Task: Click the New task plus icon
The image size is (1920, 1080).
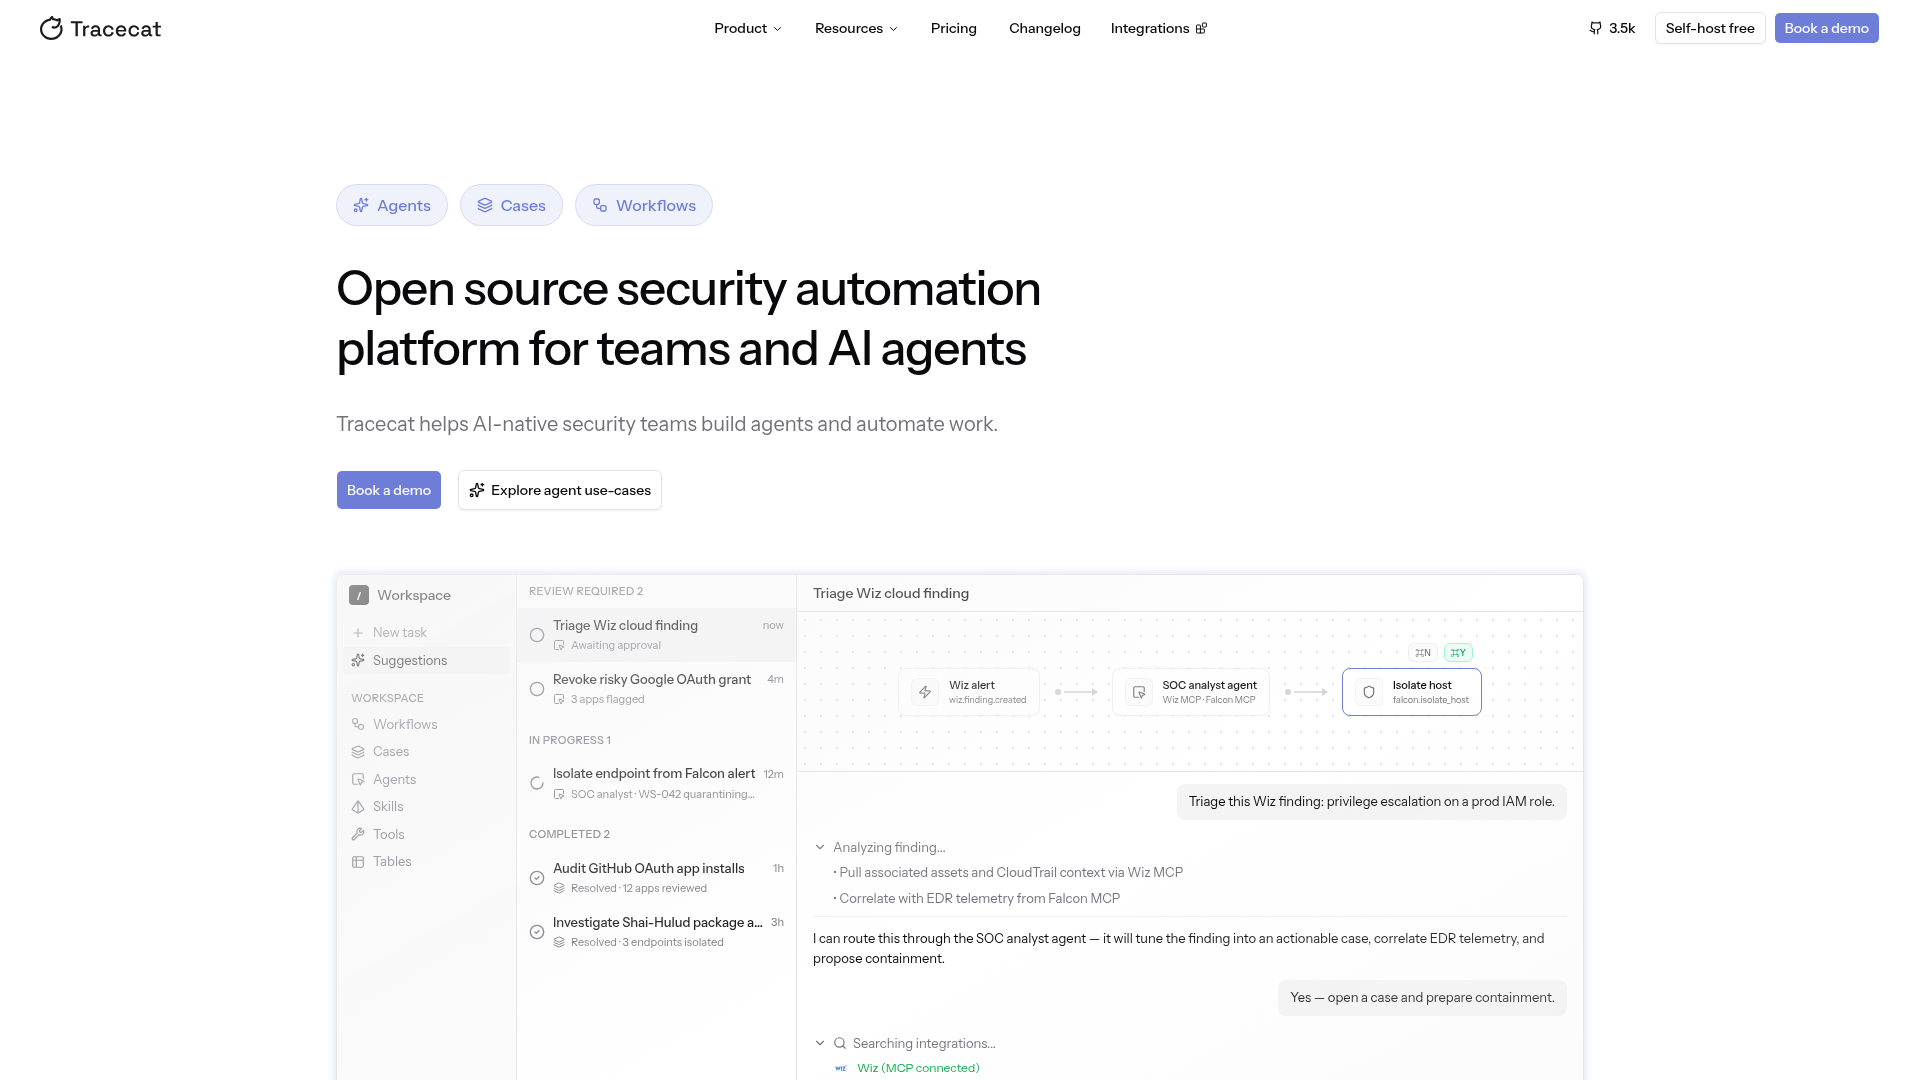Action: coord(358,633)
